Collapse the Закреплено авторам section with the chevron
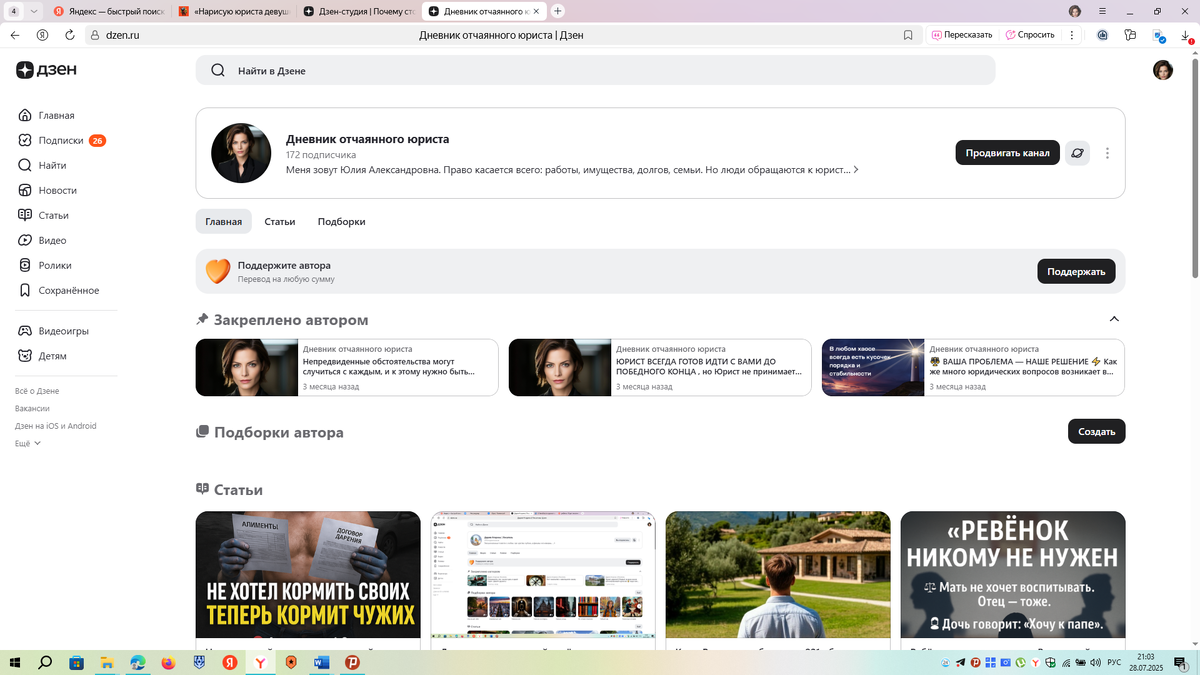This screenshot has width=1200, height=675. click(x=1114, y=318)
